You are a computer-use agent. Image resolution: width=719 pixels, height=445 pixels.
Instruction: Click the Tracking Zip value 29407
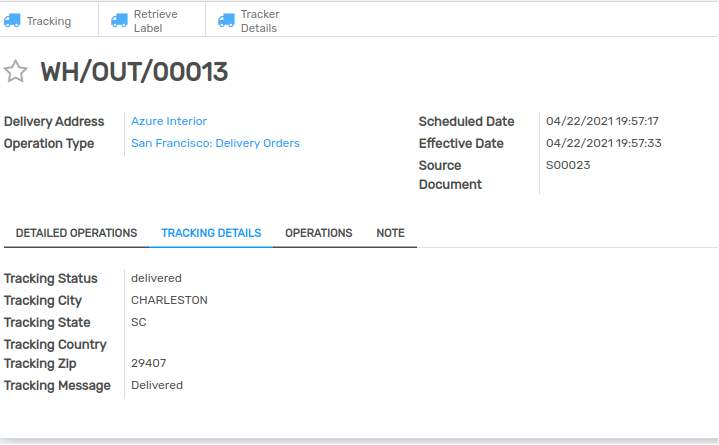coord(149,363)
